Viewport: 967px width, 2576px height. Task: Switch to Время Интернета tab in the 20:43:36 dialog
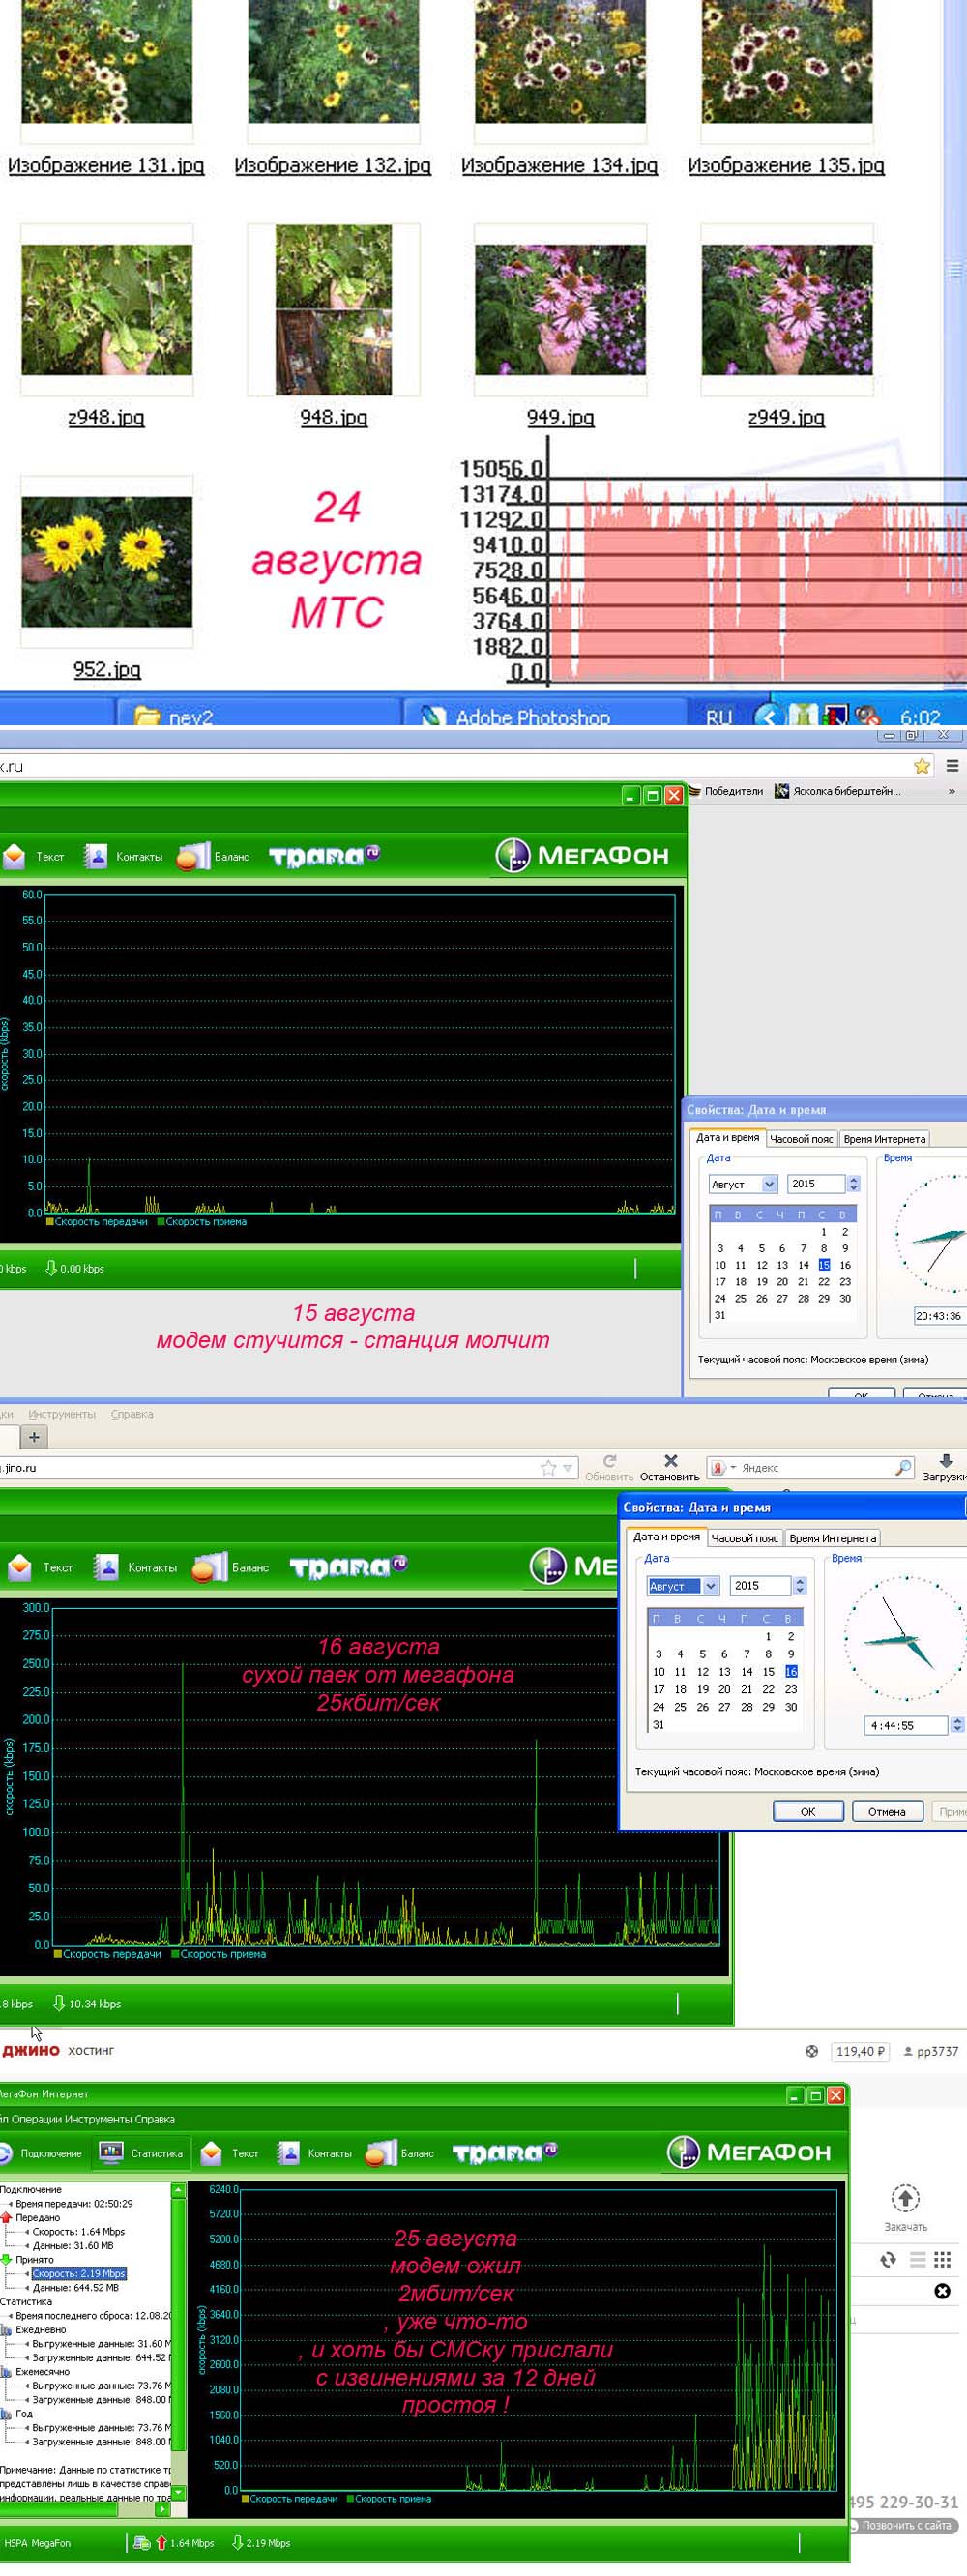[x=884, y=1139]
